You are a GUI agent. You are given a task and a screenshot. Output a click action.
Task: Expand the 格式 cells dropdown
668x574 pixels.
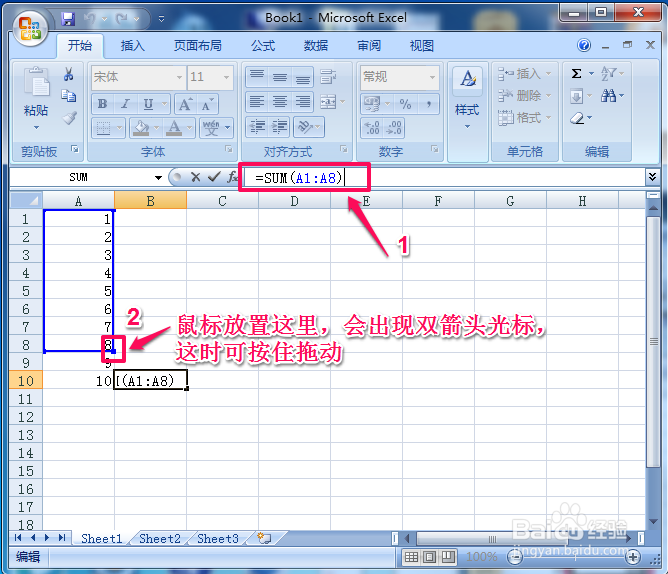click(549, 118)
